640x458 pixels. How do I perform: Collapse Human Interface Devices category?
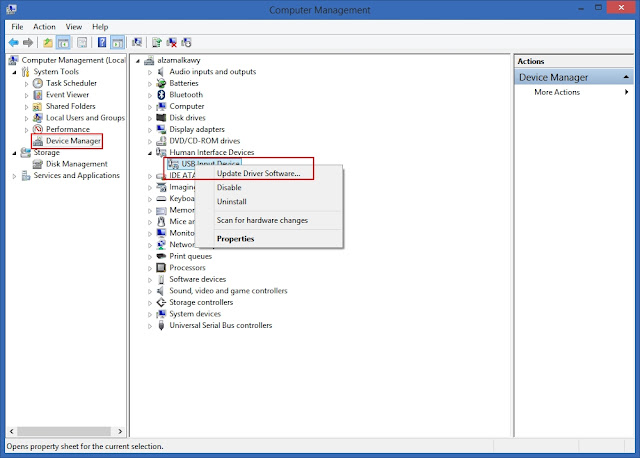[x=150, y=153]
